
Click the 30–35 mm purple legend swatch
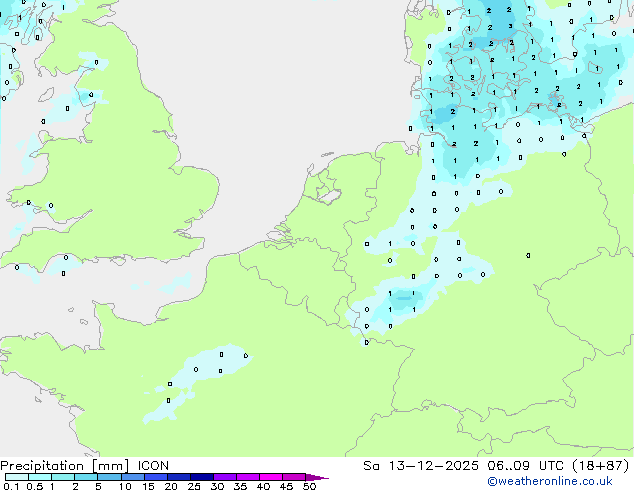[x=225, y=477]
